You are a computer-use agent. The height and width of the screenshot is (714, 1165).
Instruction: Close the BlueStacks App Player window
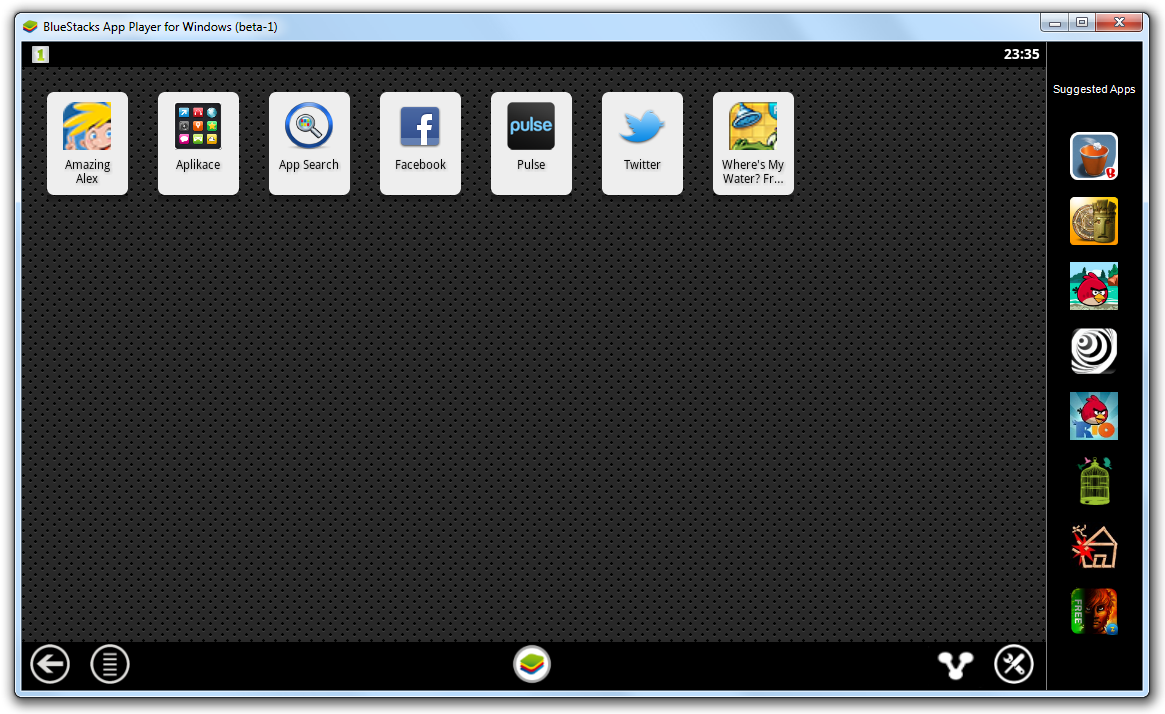1119,22
